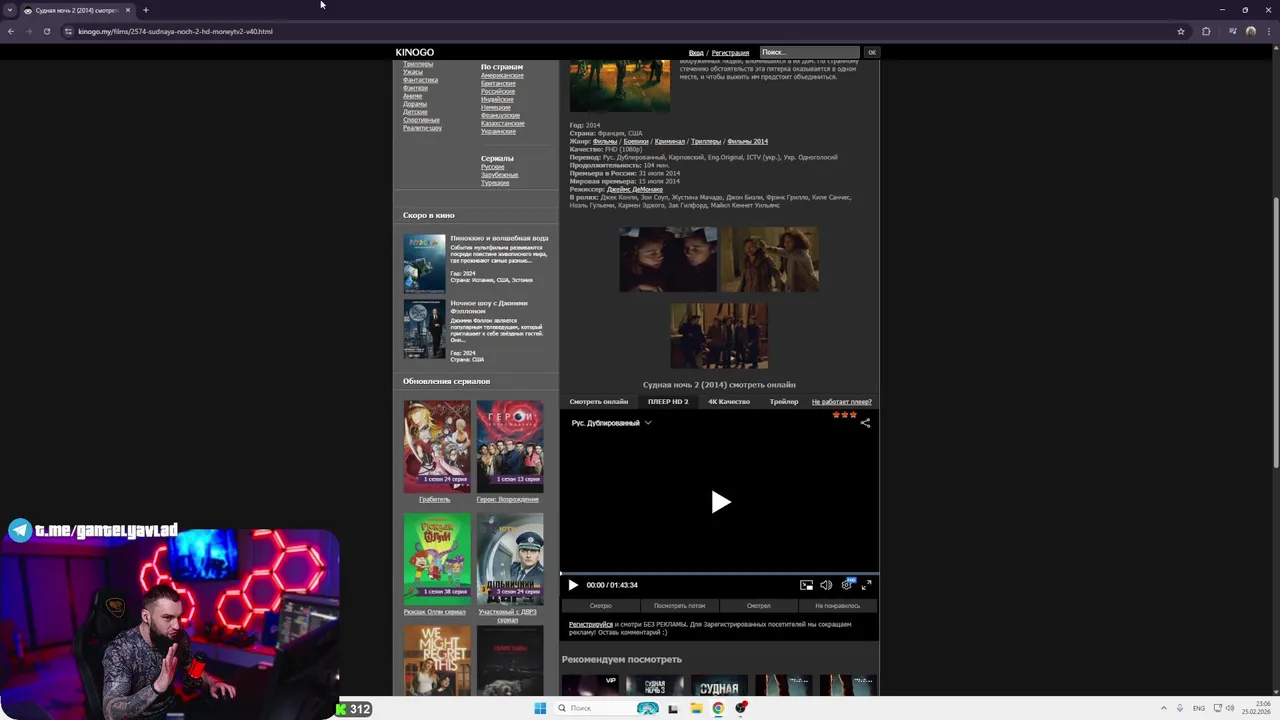Open the Боевики genre link
This screenshot has height=720, width=1280.
pyautogui.click(x=636, y=141)
